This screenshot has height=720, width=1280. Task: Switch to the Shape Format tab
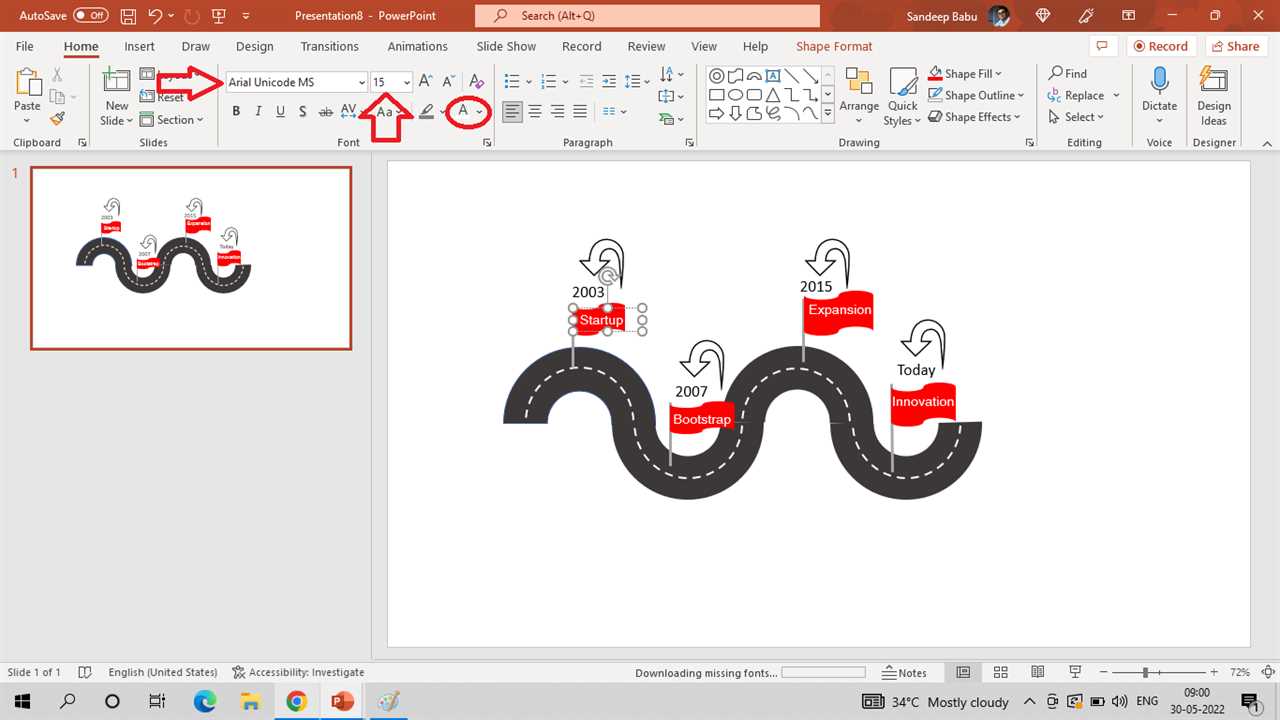point(834,46)
